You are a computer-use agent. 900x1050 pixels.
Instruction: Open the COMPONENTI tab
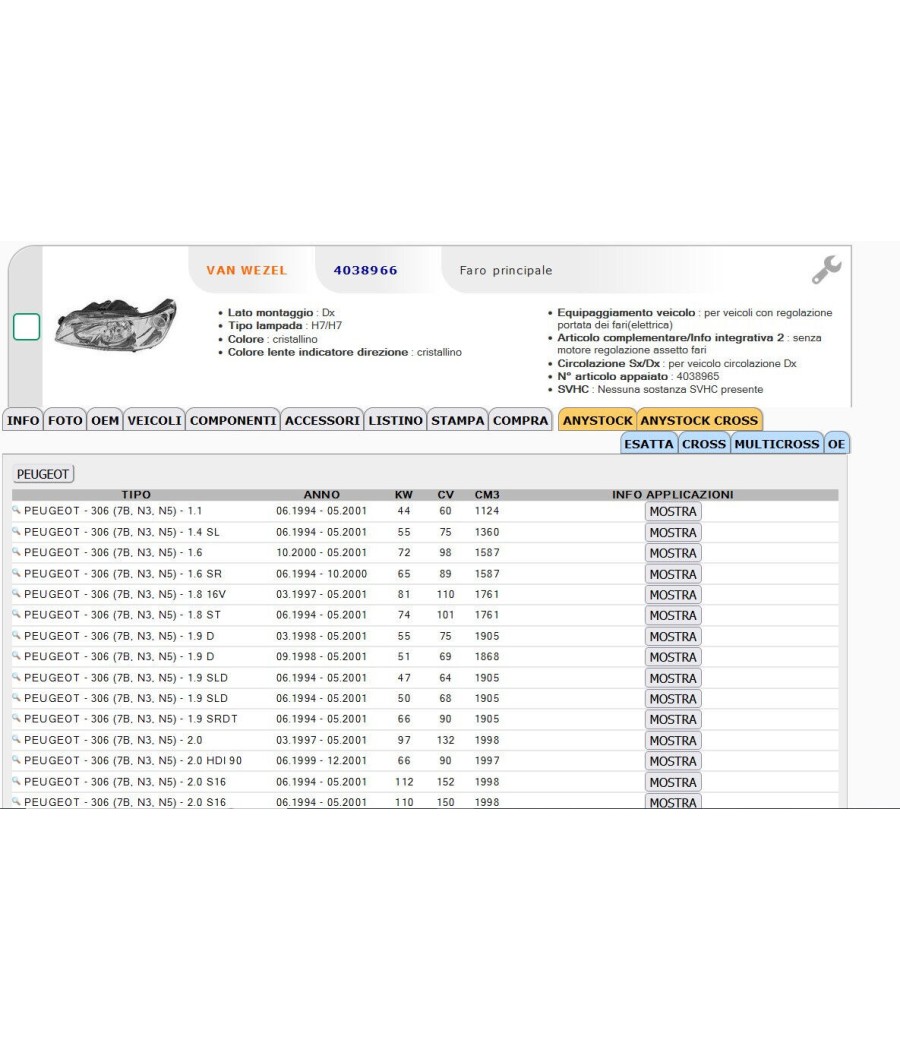[x=233, y=421]
